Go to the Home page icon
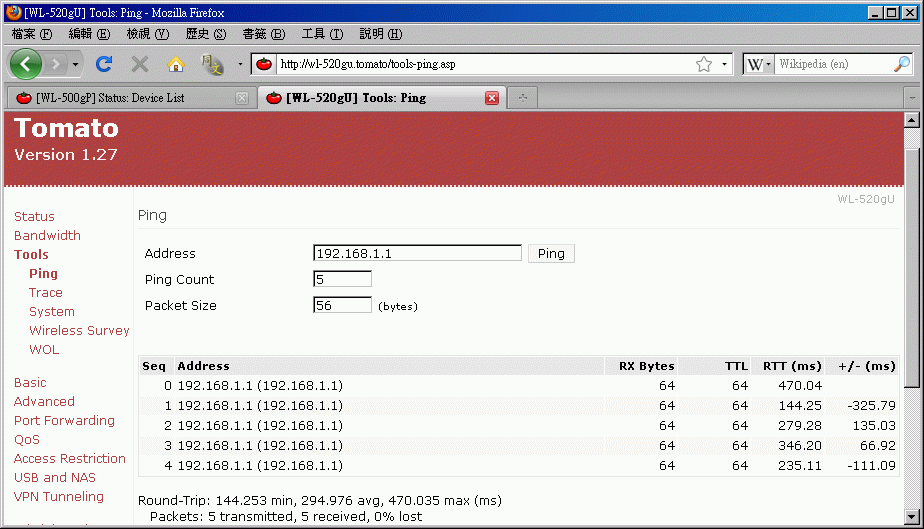The width and height of the screenshot is (924, 529). [176, 64]
